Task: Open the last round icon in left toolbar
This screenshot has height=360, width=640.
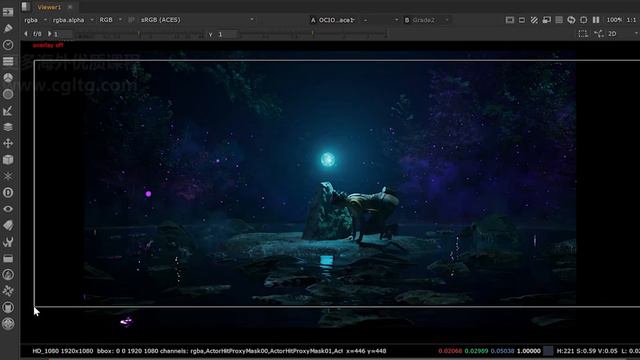Action: [x=8, y=323]
